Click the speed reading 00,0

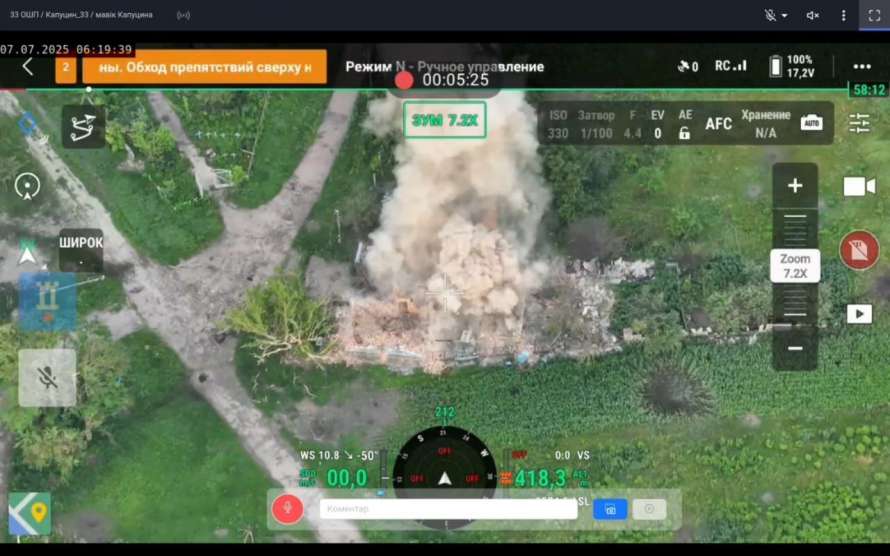tap(347, 478)
